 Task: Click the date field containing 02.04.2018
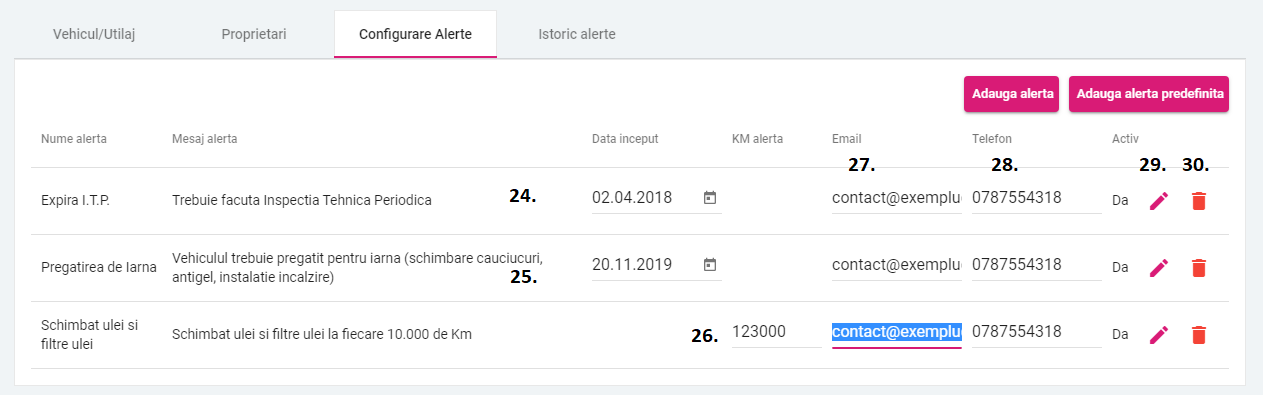657,198
